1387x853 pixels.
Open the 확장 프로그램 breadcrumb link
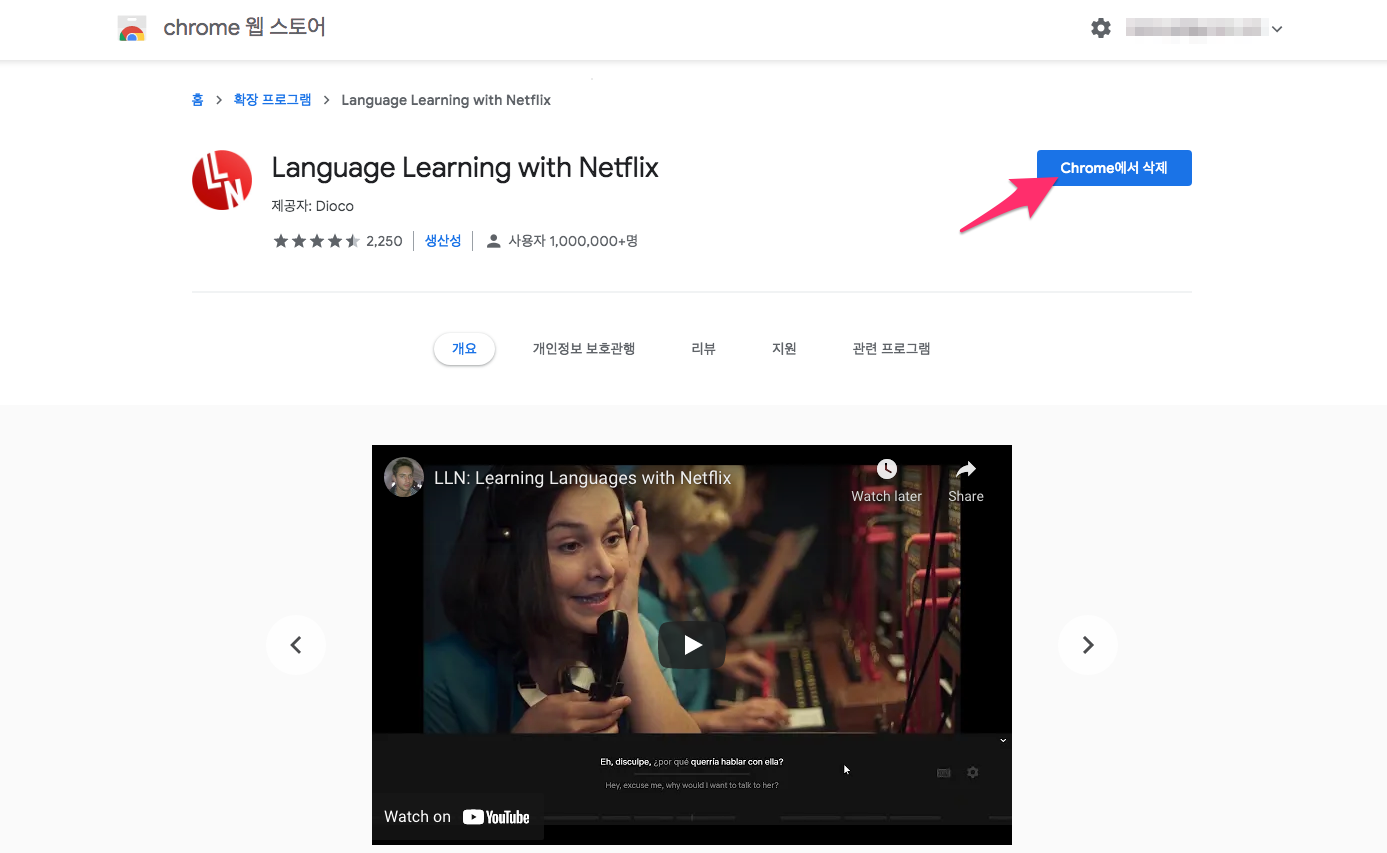[x=272, y=100]
